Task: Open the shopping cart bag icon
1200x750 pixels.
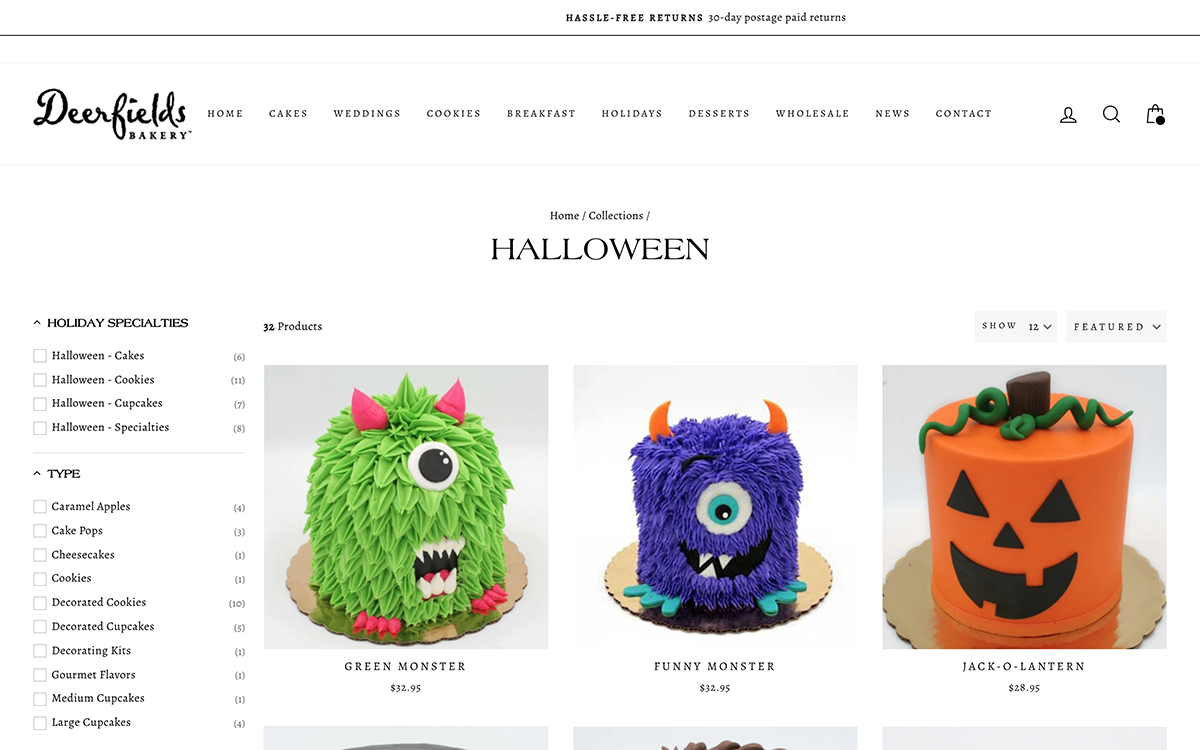Action: coord(1155,114)
